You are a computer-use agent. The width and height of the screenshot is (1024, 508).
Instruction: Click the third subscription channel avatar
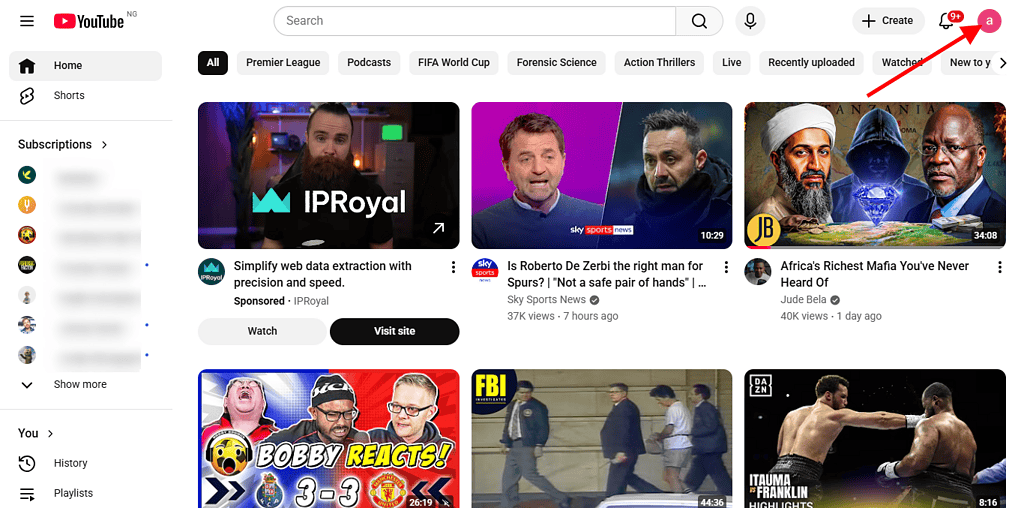pyautogui.click(x=27, y=235)
